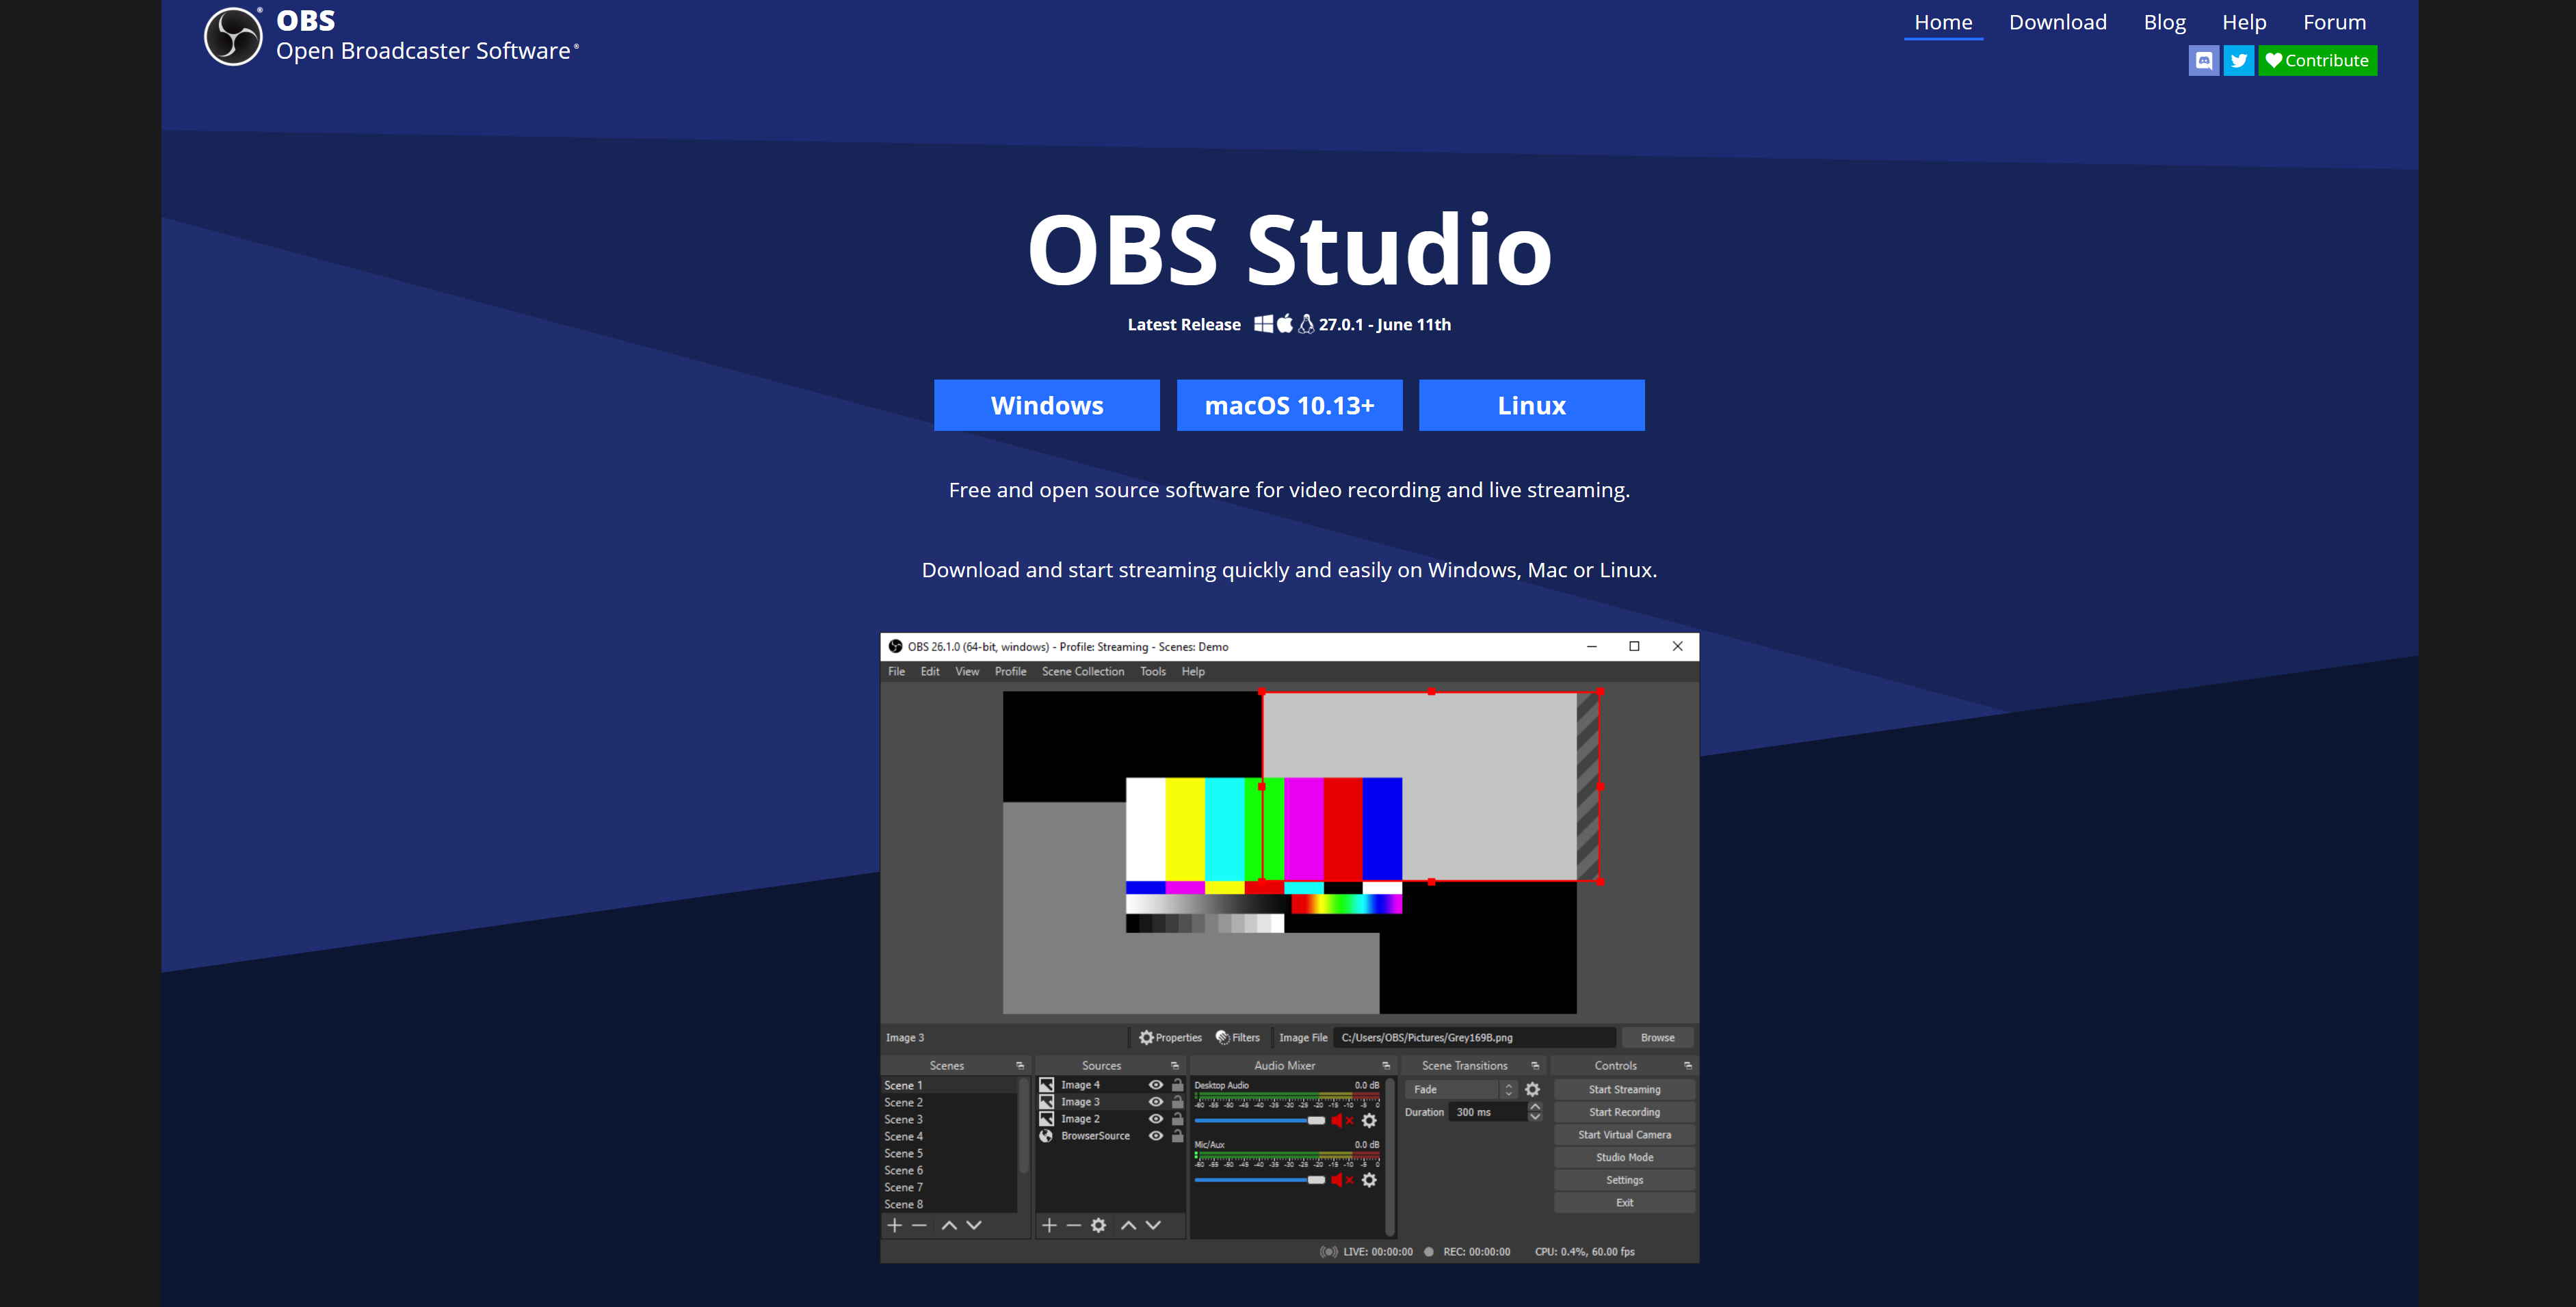This screenshot has height=1307, width=2576.
Task: Move the source down in the Sources list
Action: pos(1153,1225)
